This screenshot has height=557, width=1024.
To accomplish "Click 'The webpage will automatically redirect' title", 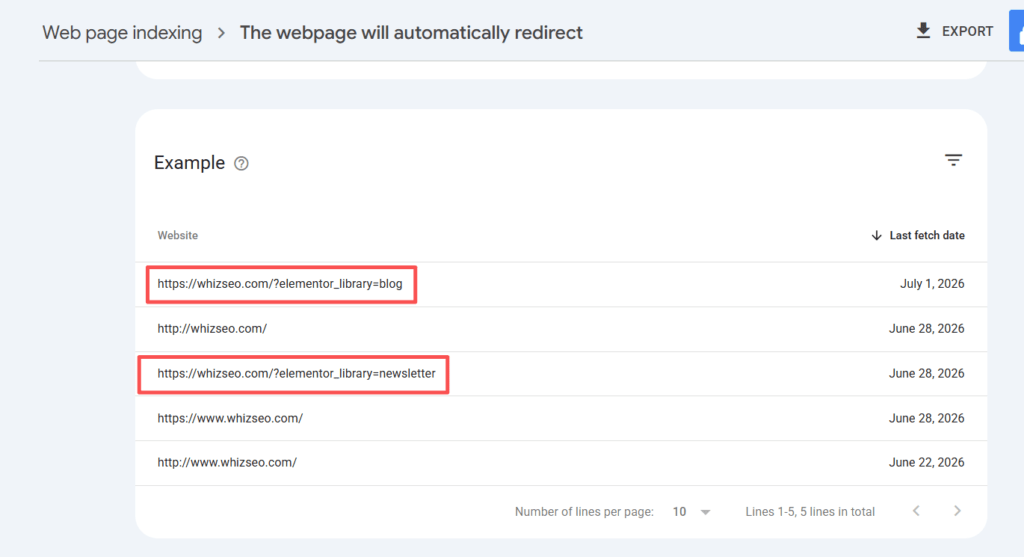I will tap(411, 33).
